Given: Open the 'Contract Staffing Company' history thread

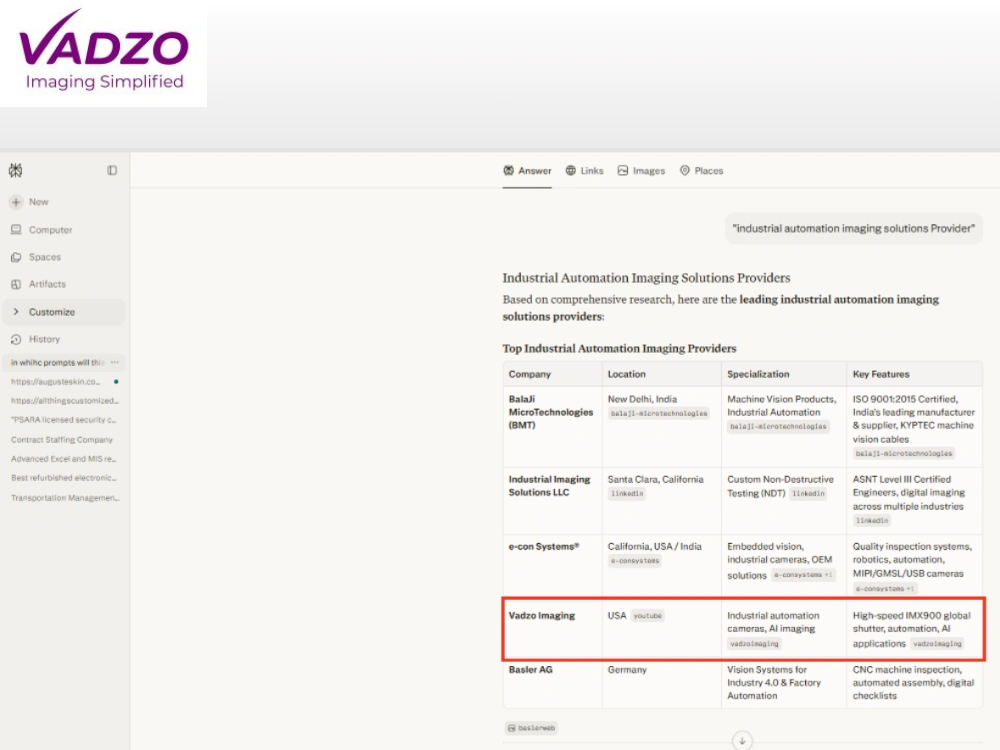Looking at the screenshot, I should [62, 439].
